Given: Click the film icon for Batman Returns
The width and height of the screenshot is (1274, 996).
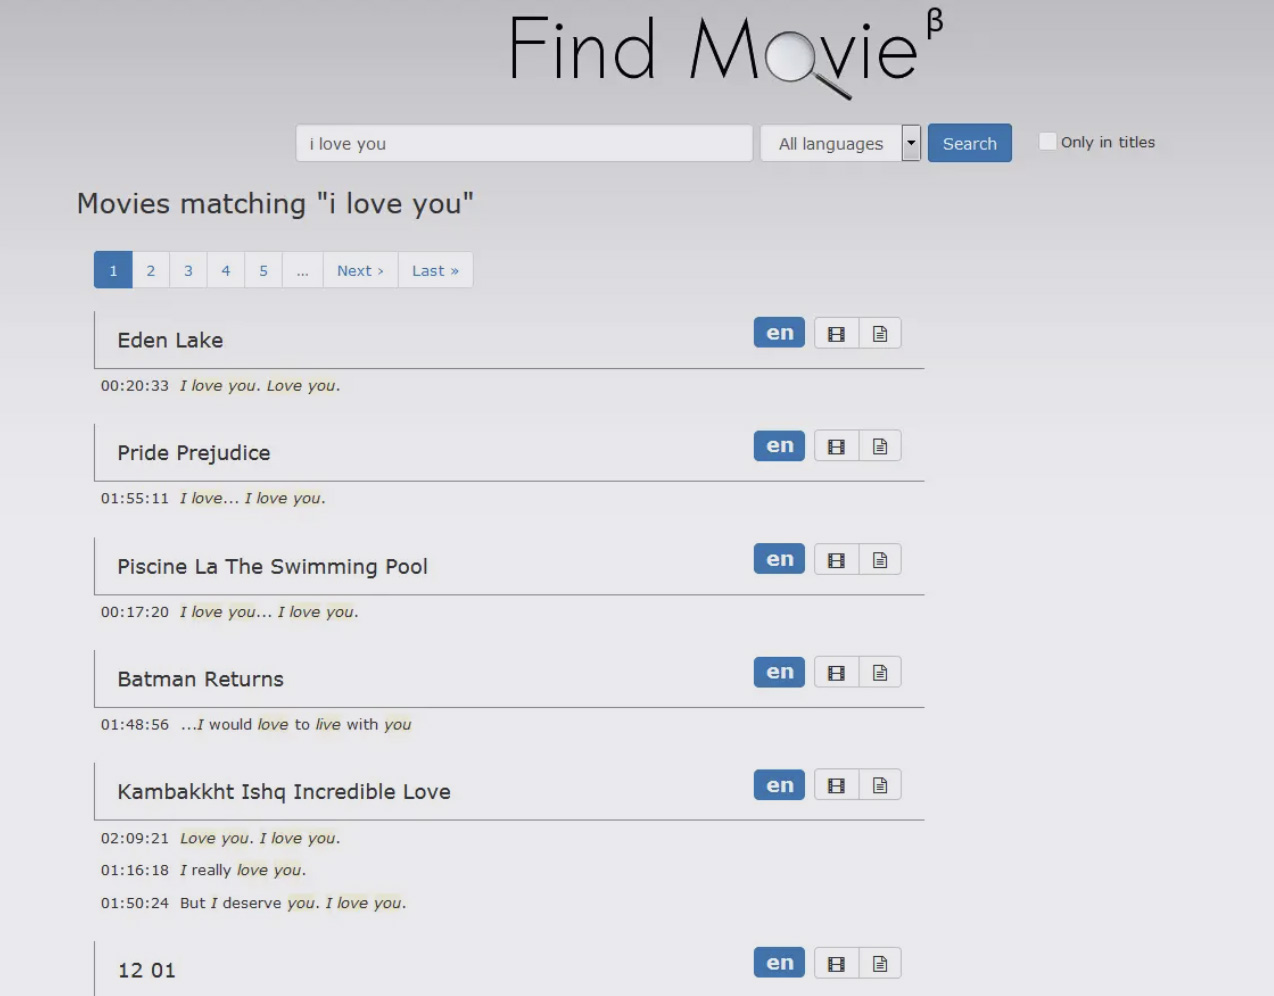Looking at the screenshot, I should point(836,673).
